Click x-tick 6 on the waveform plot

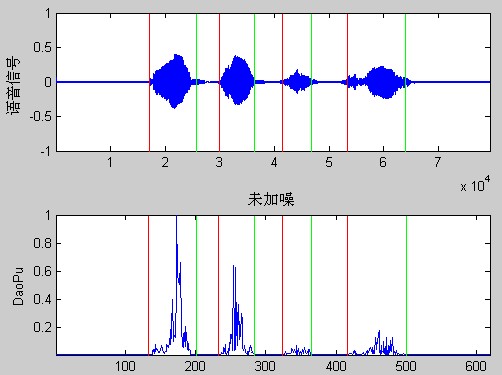pos(383,162)
